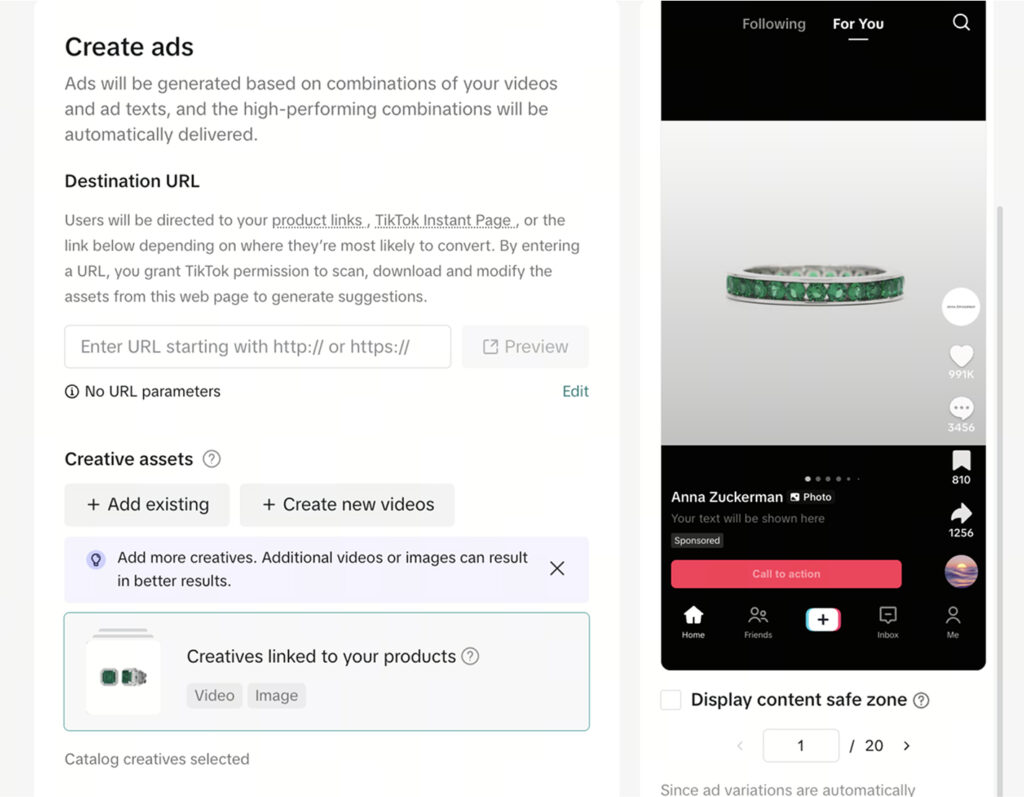The width and height of the screenshot is (1024, 797).
Task: Click the bookmark save icon
Action: point(961,461)
